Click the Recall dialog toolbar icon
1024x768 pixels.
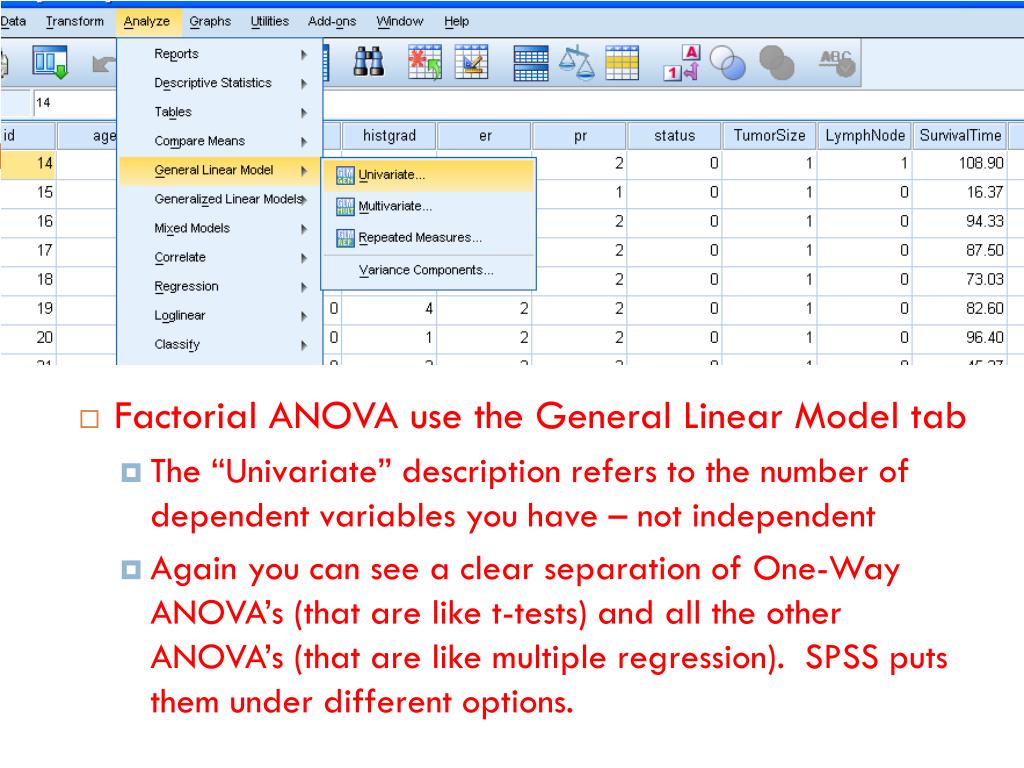(50, 63)
